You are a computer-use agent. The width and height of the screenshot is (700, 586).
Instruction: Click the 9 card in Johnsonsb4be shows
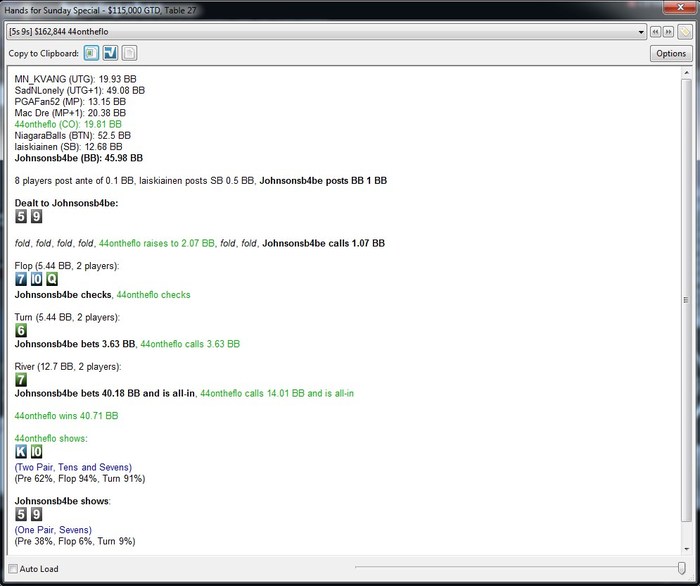37,514
